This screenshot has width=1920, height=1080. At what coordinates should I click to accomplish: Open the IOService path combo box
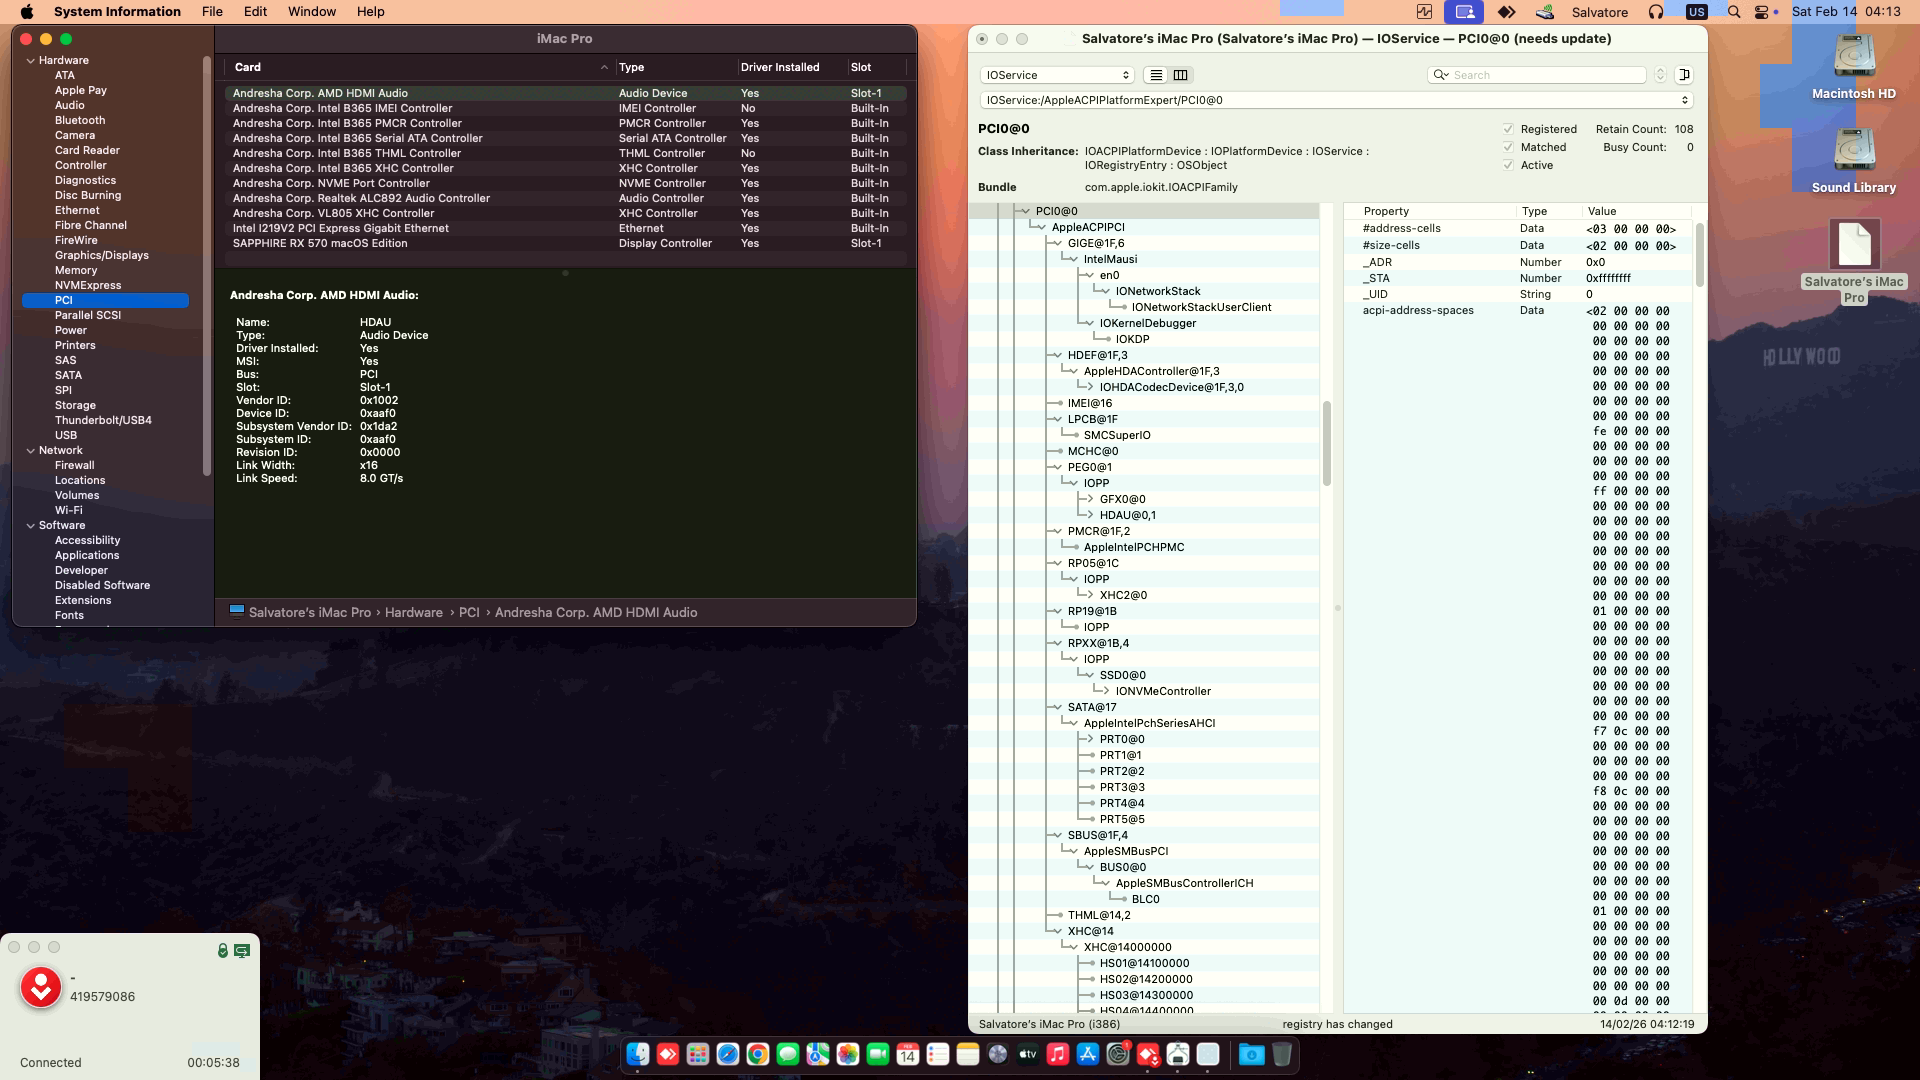[1337, 100]
